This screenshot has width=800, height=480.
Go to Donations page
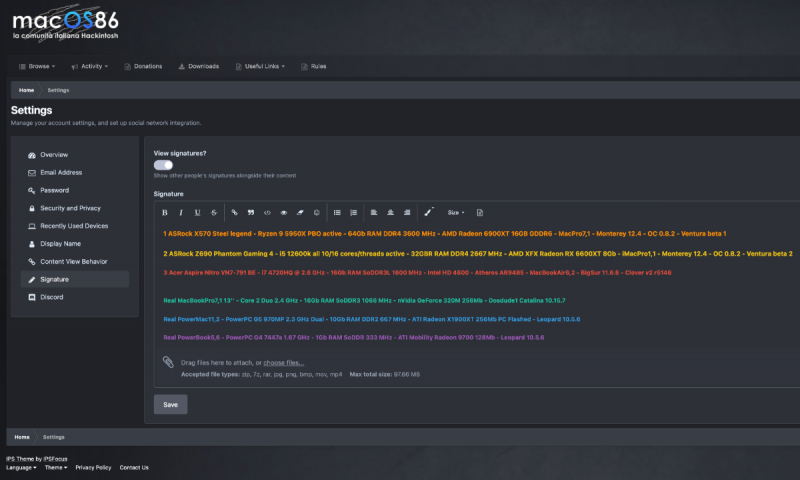143,66
